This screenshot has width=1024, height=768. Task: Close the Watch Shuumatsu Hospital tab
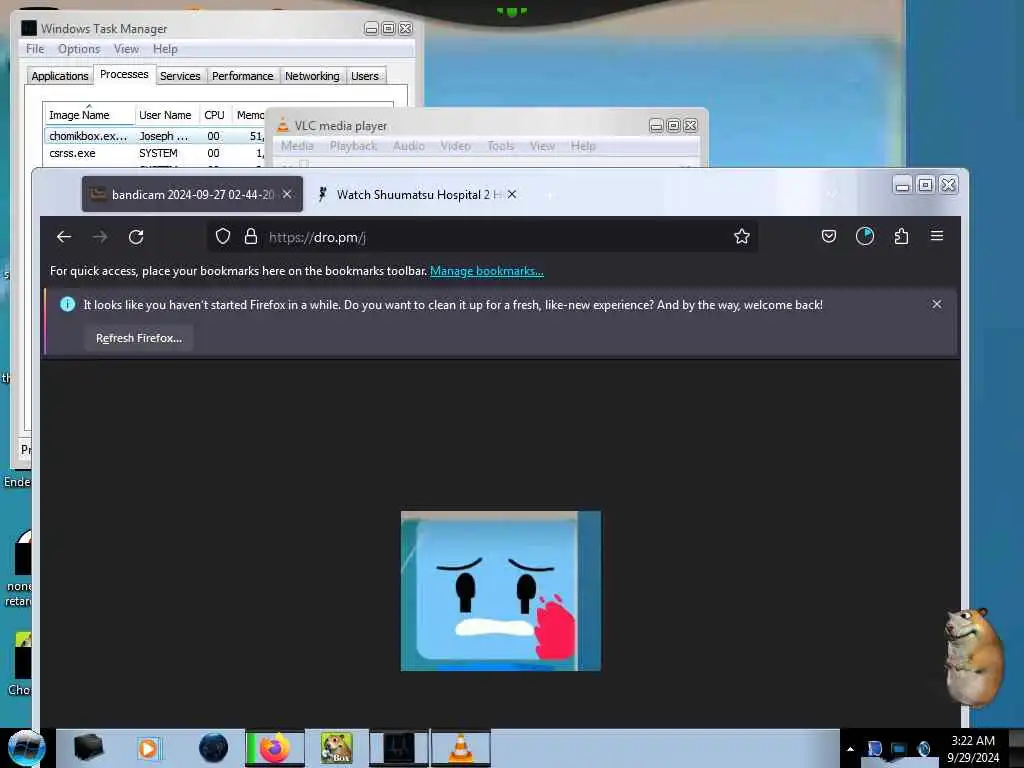[512, 194]
